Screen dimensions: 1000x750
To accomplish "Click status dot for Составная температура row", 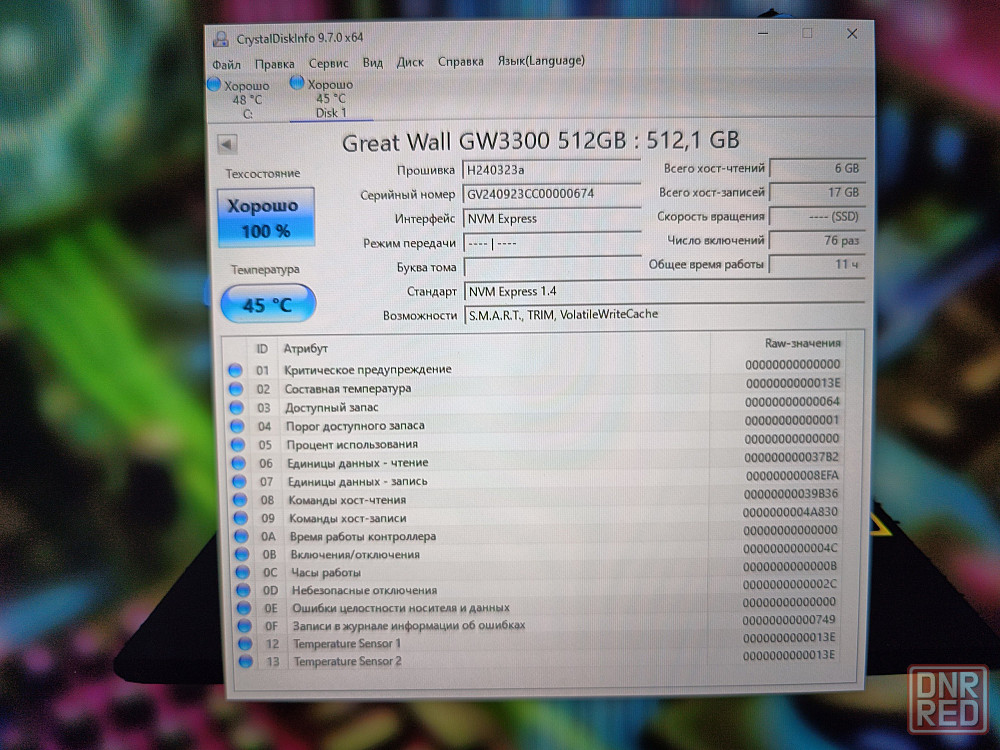I will click(x=236, y=389).
